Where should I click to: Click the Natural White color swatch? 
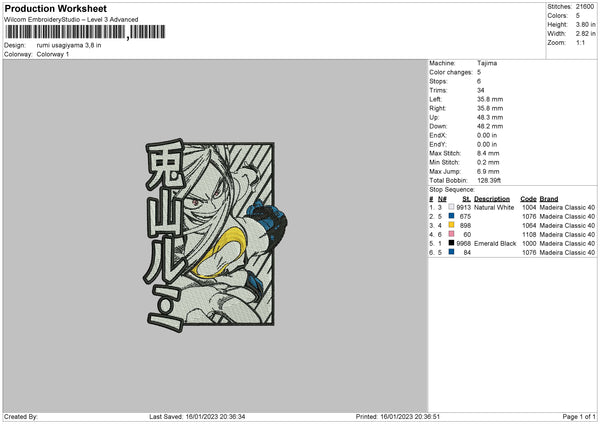click(451, 207)
